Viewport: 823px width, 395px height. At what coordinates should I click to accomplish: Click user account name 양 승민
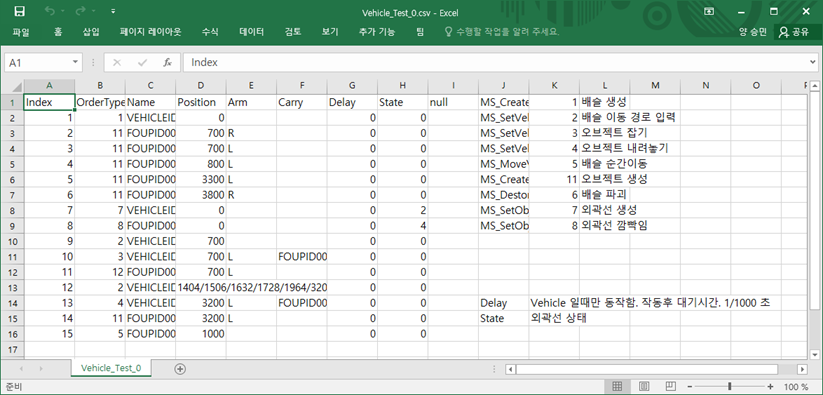[x=752, y=32]
